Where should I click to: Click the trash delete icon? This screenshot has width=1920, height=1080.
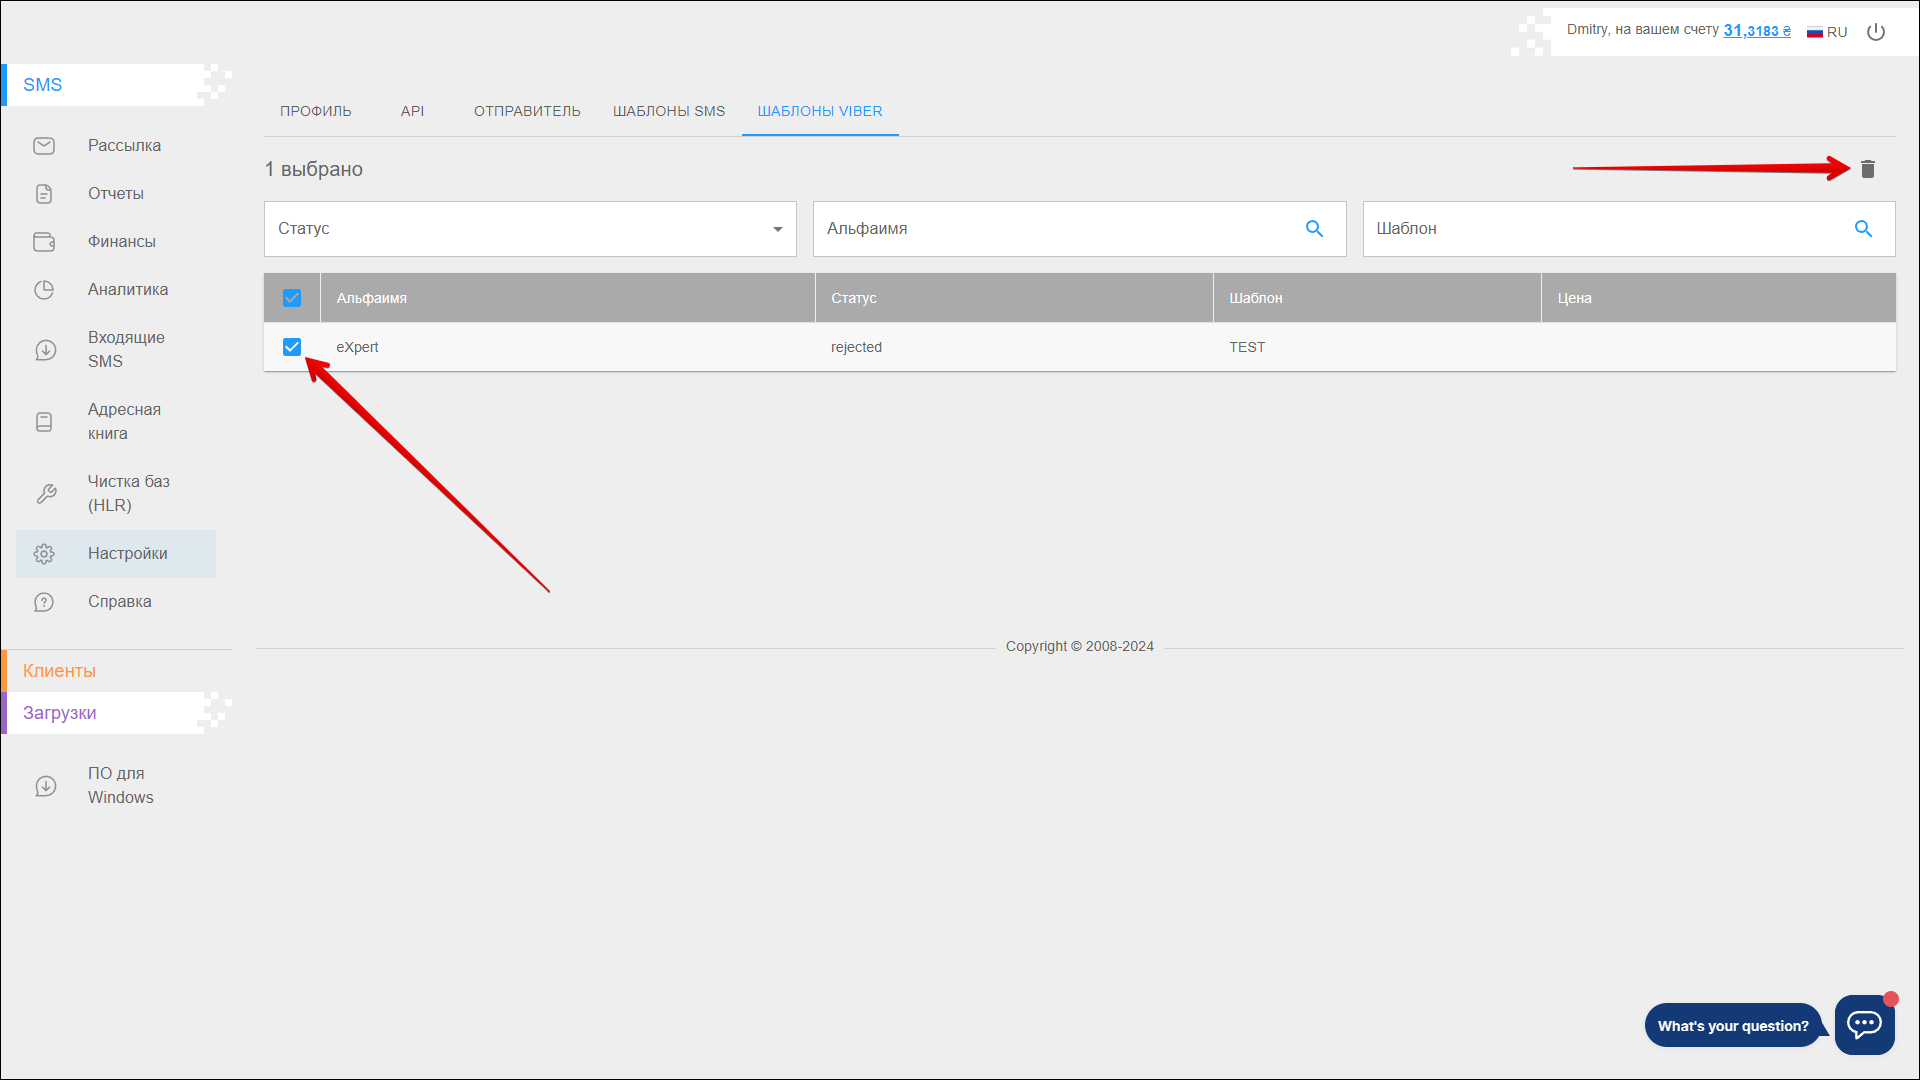[1867, 169]
